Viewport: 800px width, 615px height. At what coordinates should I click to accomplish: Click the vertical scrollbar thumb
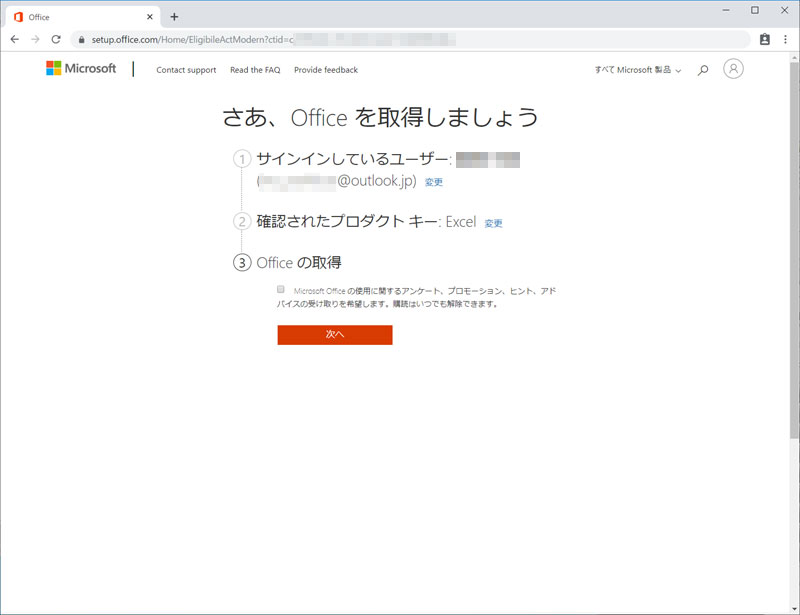(x=794, y=250)
